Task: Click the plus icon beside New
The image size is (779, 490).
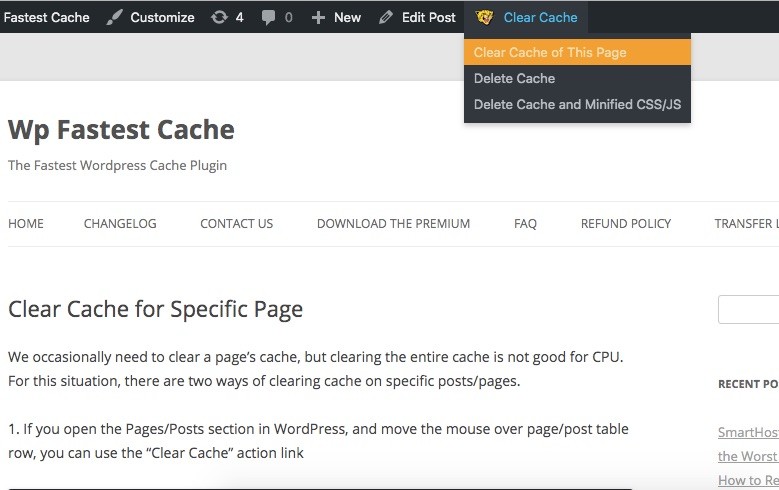Action: pyautogui.click(x=319, y=17)
